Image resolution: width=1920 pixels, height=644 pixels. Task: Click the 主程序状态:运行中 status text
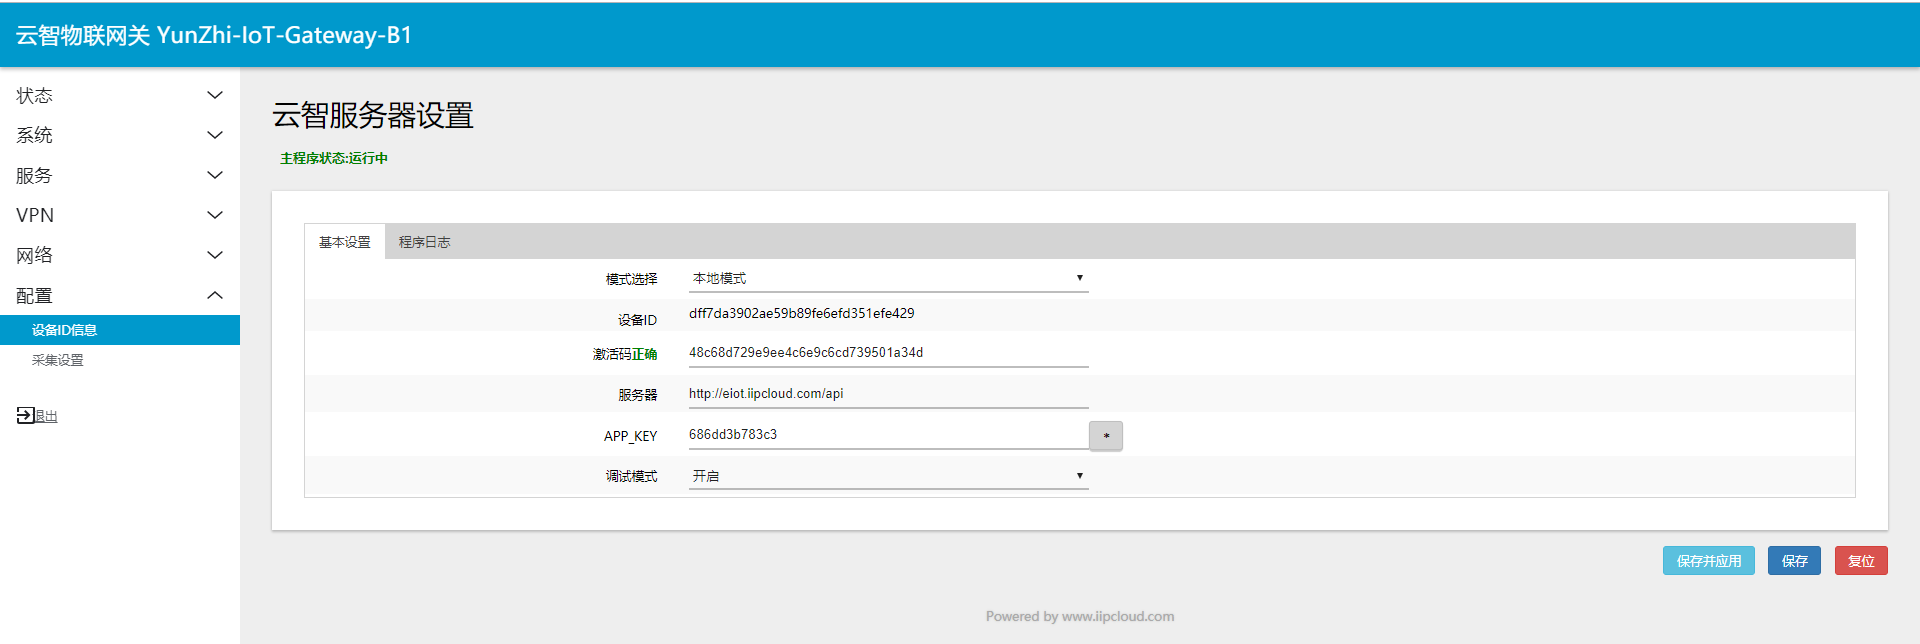[x=334, y=158]
